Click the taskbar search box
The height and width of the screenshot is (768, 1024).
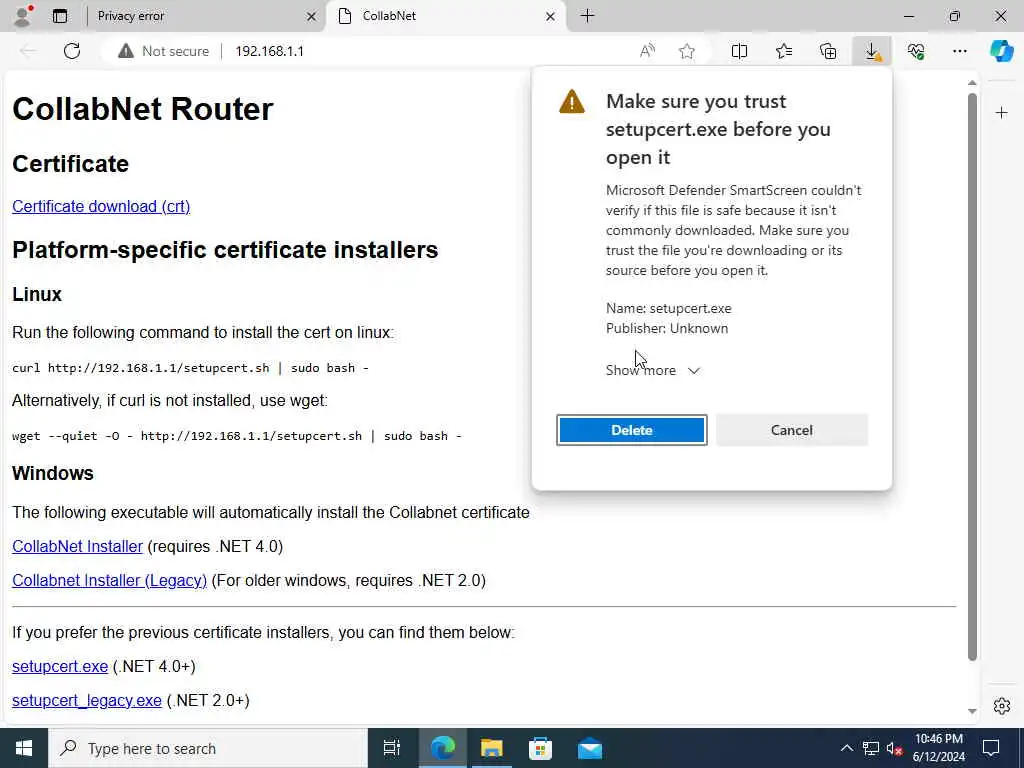[208, 748]
